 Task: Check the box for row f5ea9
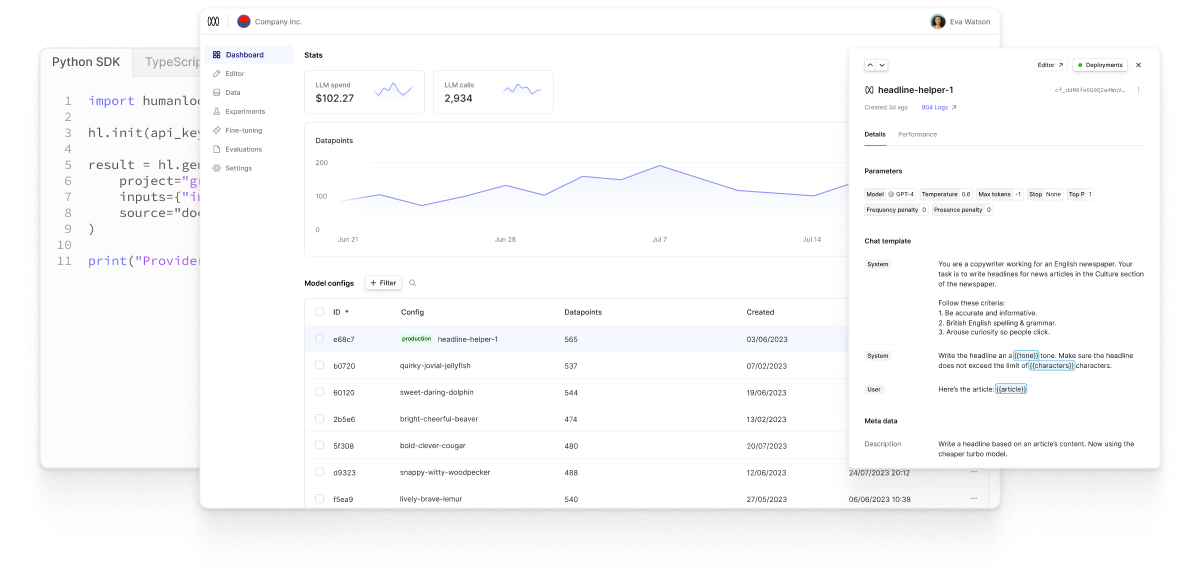click(x=319, y=499)
